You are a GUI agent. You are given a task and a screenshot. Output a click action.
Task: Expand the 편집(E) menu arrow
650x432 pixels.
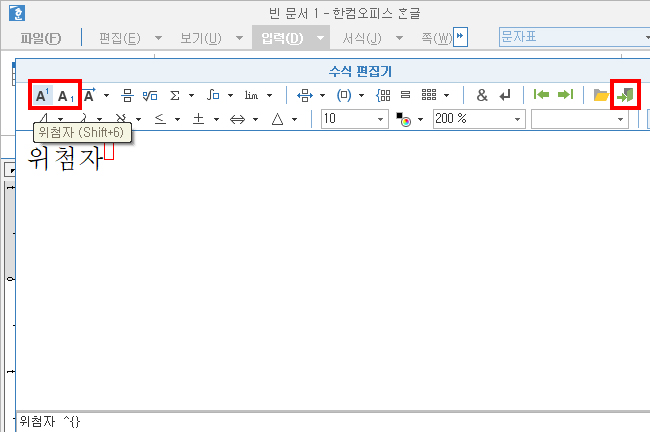(158, 38)
